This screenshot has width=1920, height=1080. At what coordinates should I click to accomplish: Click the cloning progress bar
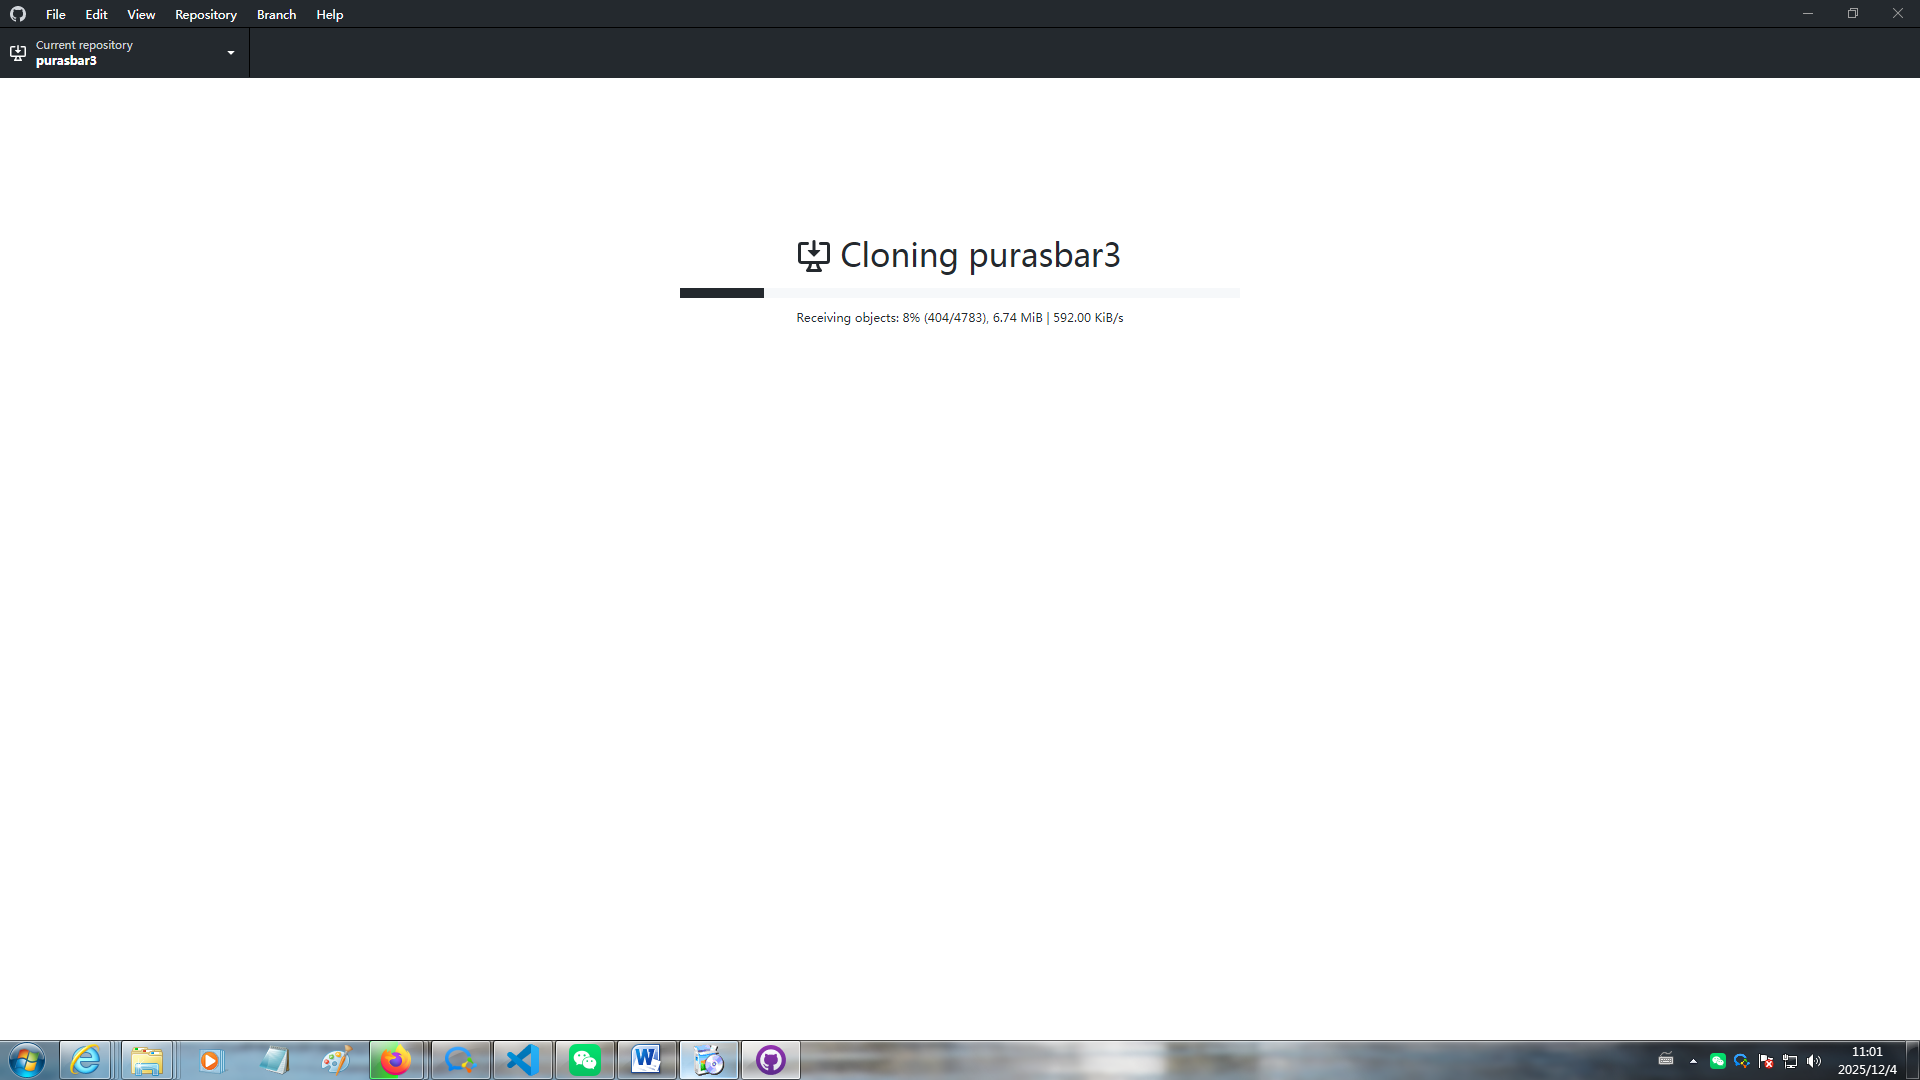click(x=959, y=293)
